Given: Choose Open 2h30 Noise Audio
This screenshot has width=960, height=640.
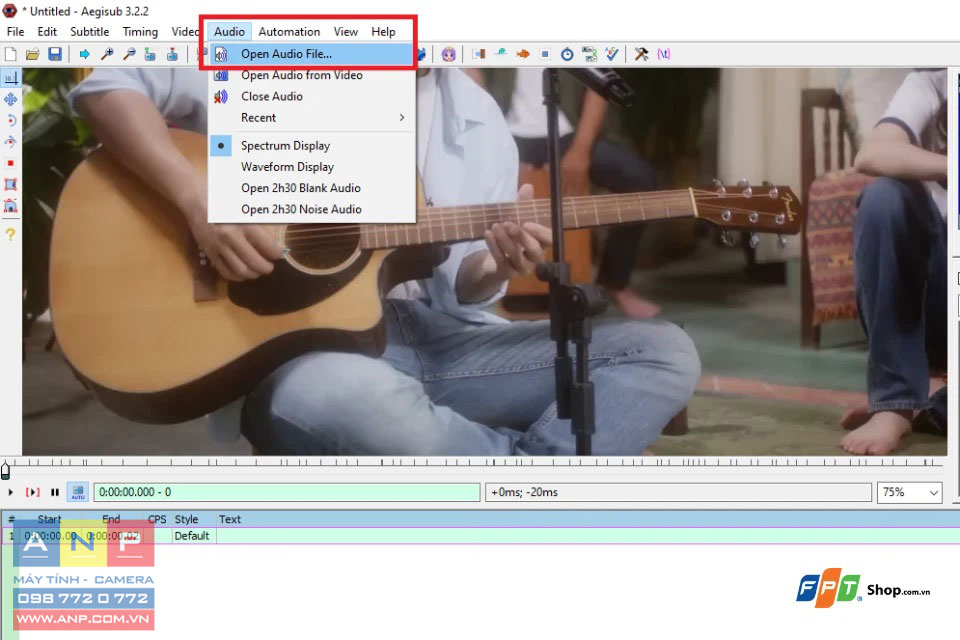Looking at the screenshot, I should point(312,209).
